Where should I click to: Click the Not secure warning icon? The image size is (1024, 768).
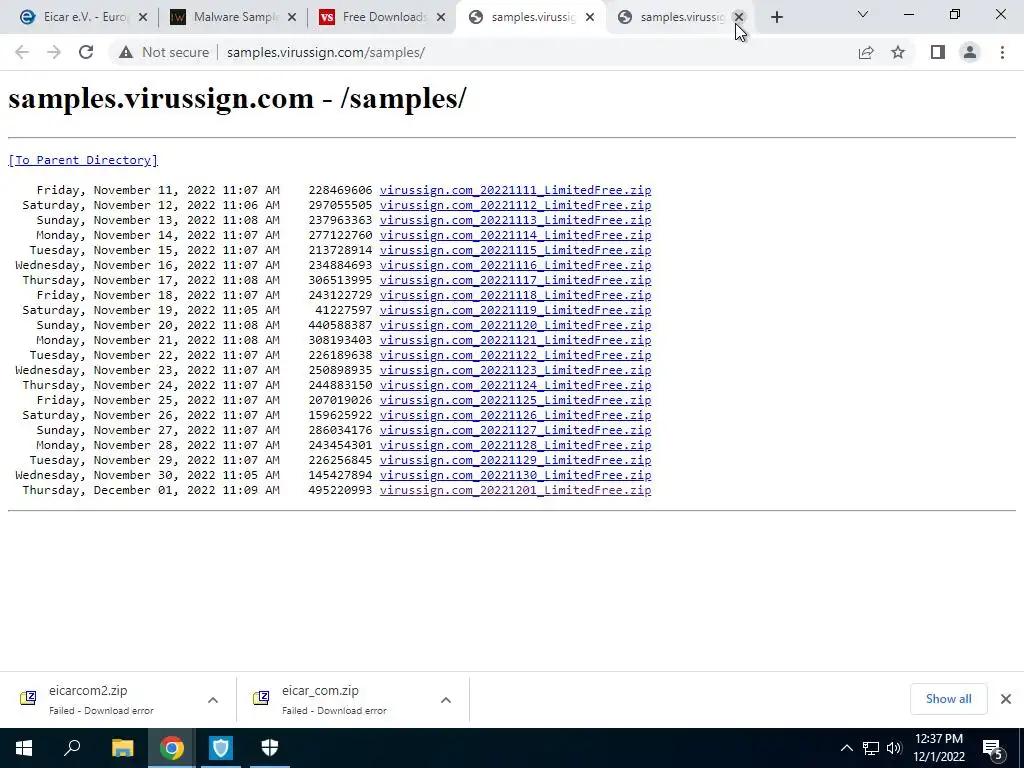click(x=126, y=52)
